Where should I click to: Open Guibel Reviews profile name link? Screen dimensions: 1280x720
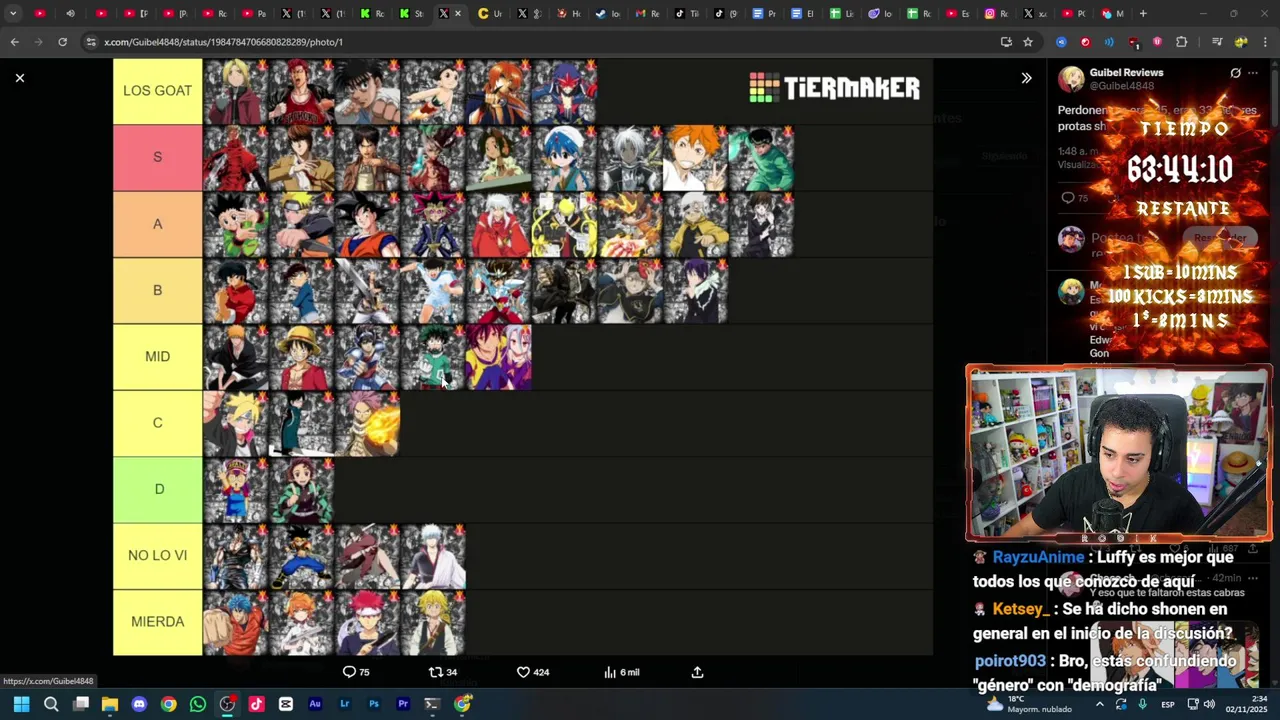1126,73
